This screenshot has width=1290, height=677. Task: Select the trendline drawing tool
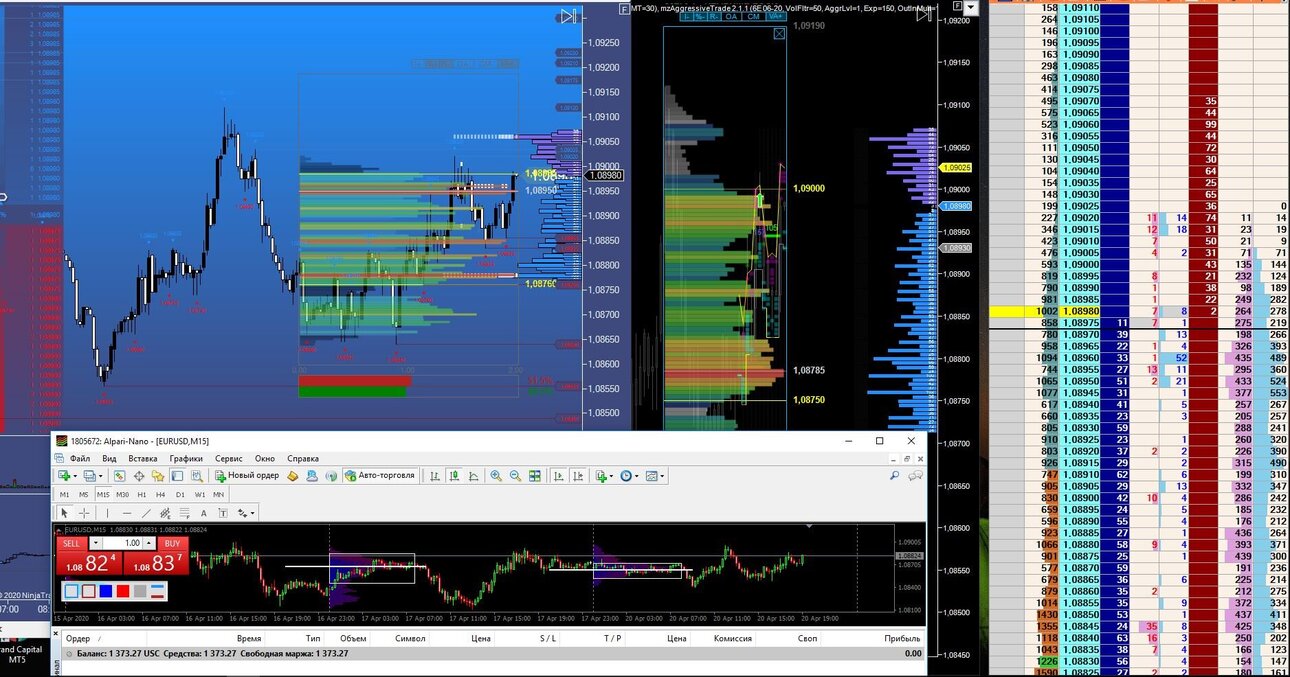146,513
